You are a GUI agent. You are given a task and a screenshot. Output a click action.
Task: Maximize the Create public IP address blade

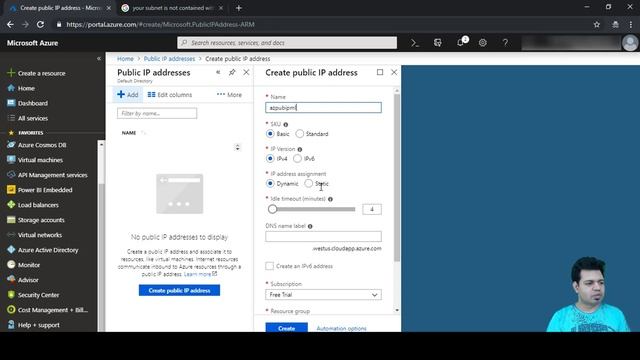(x=380, y=72)
